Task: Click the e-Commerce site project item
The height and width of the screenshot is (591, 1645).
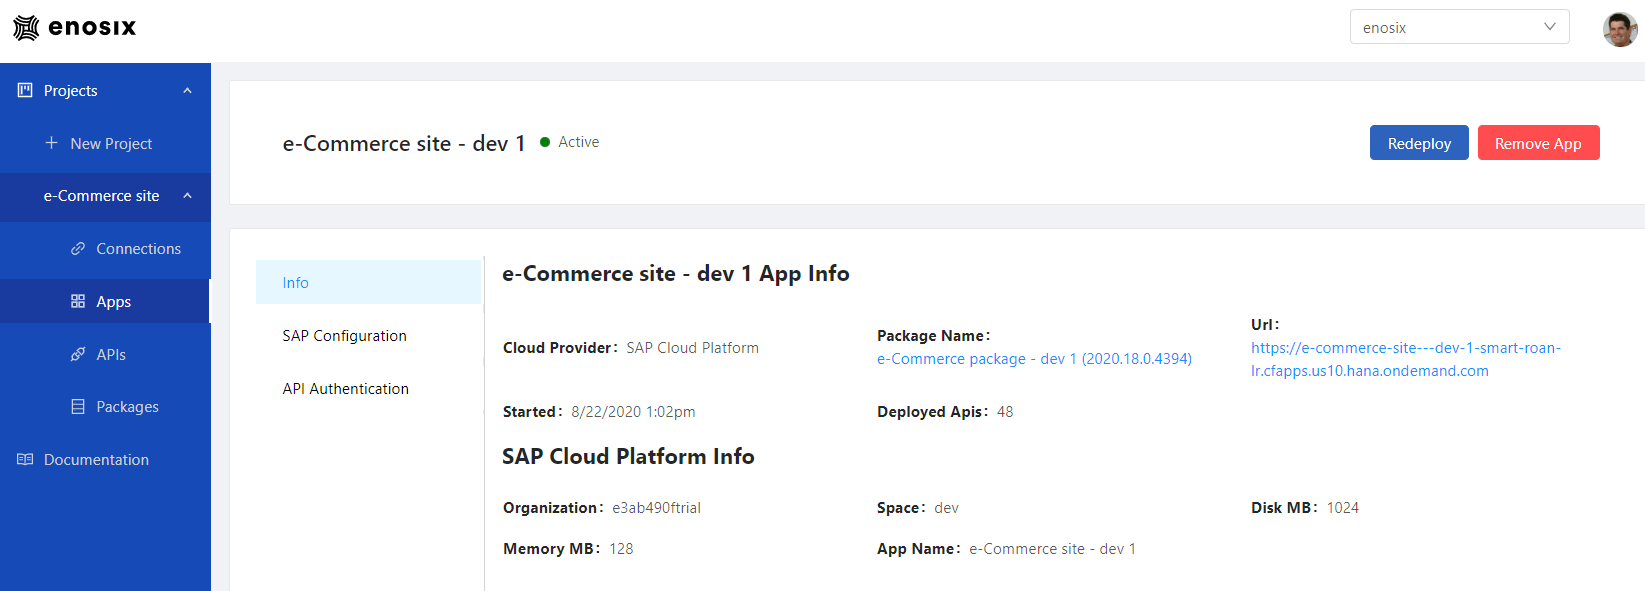Action: 105,196
